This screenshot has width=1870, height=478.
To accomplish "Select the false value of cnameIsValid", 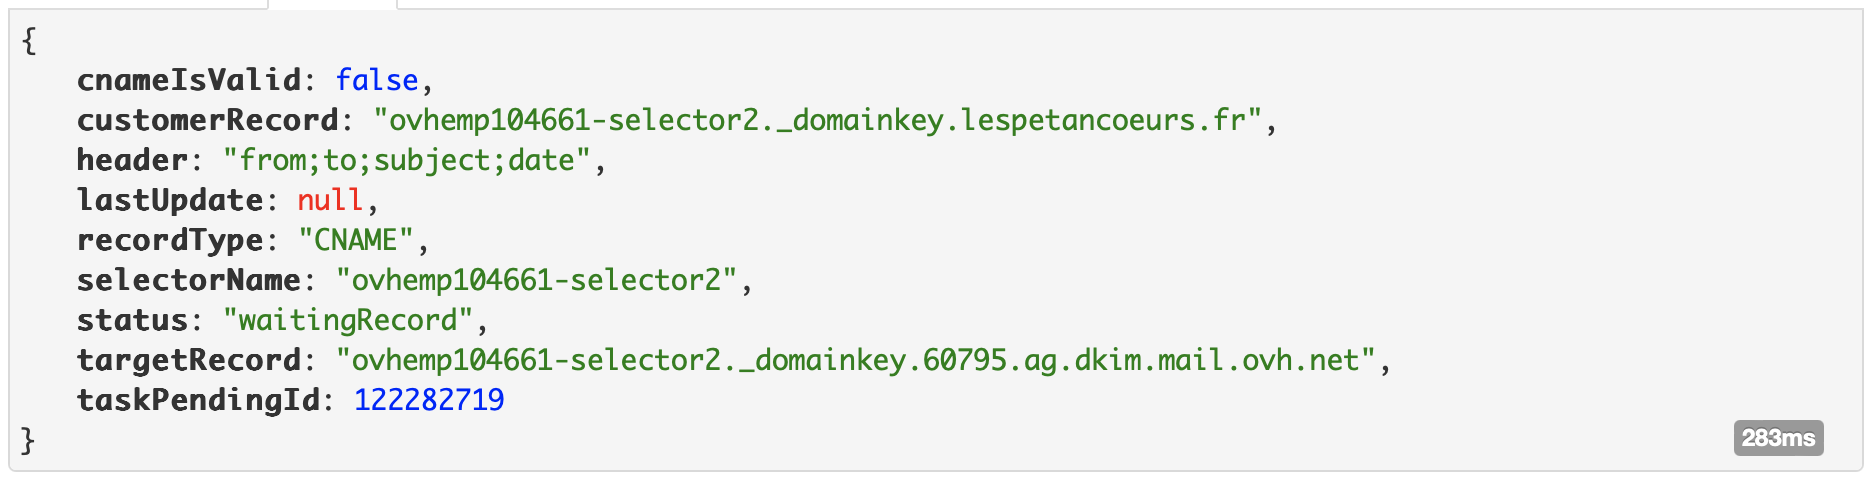I will [x=376, y=80].
